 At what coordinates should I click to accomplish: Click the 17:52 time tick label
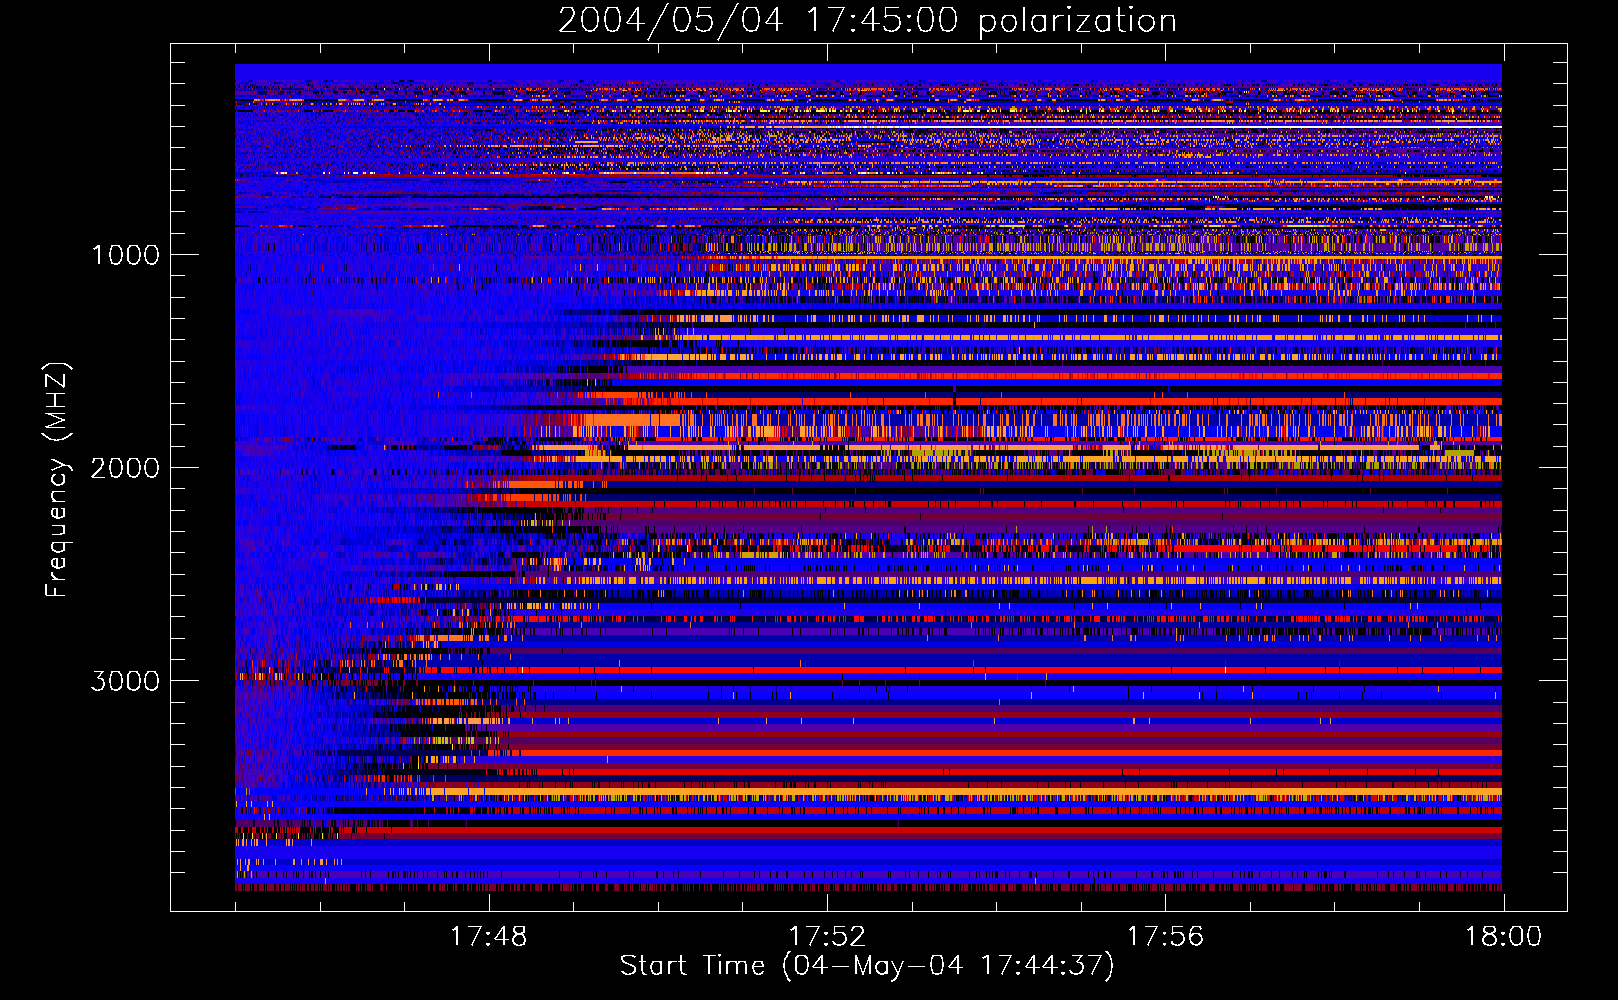click(827, 937)
